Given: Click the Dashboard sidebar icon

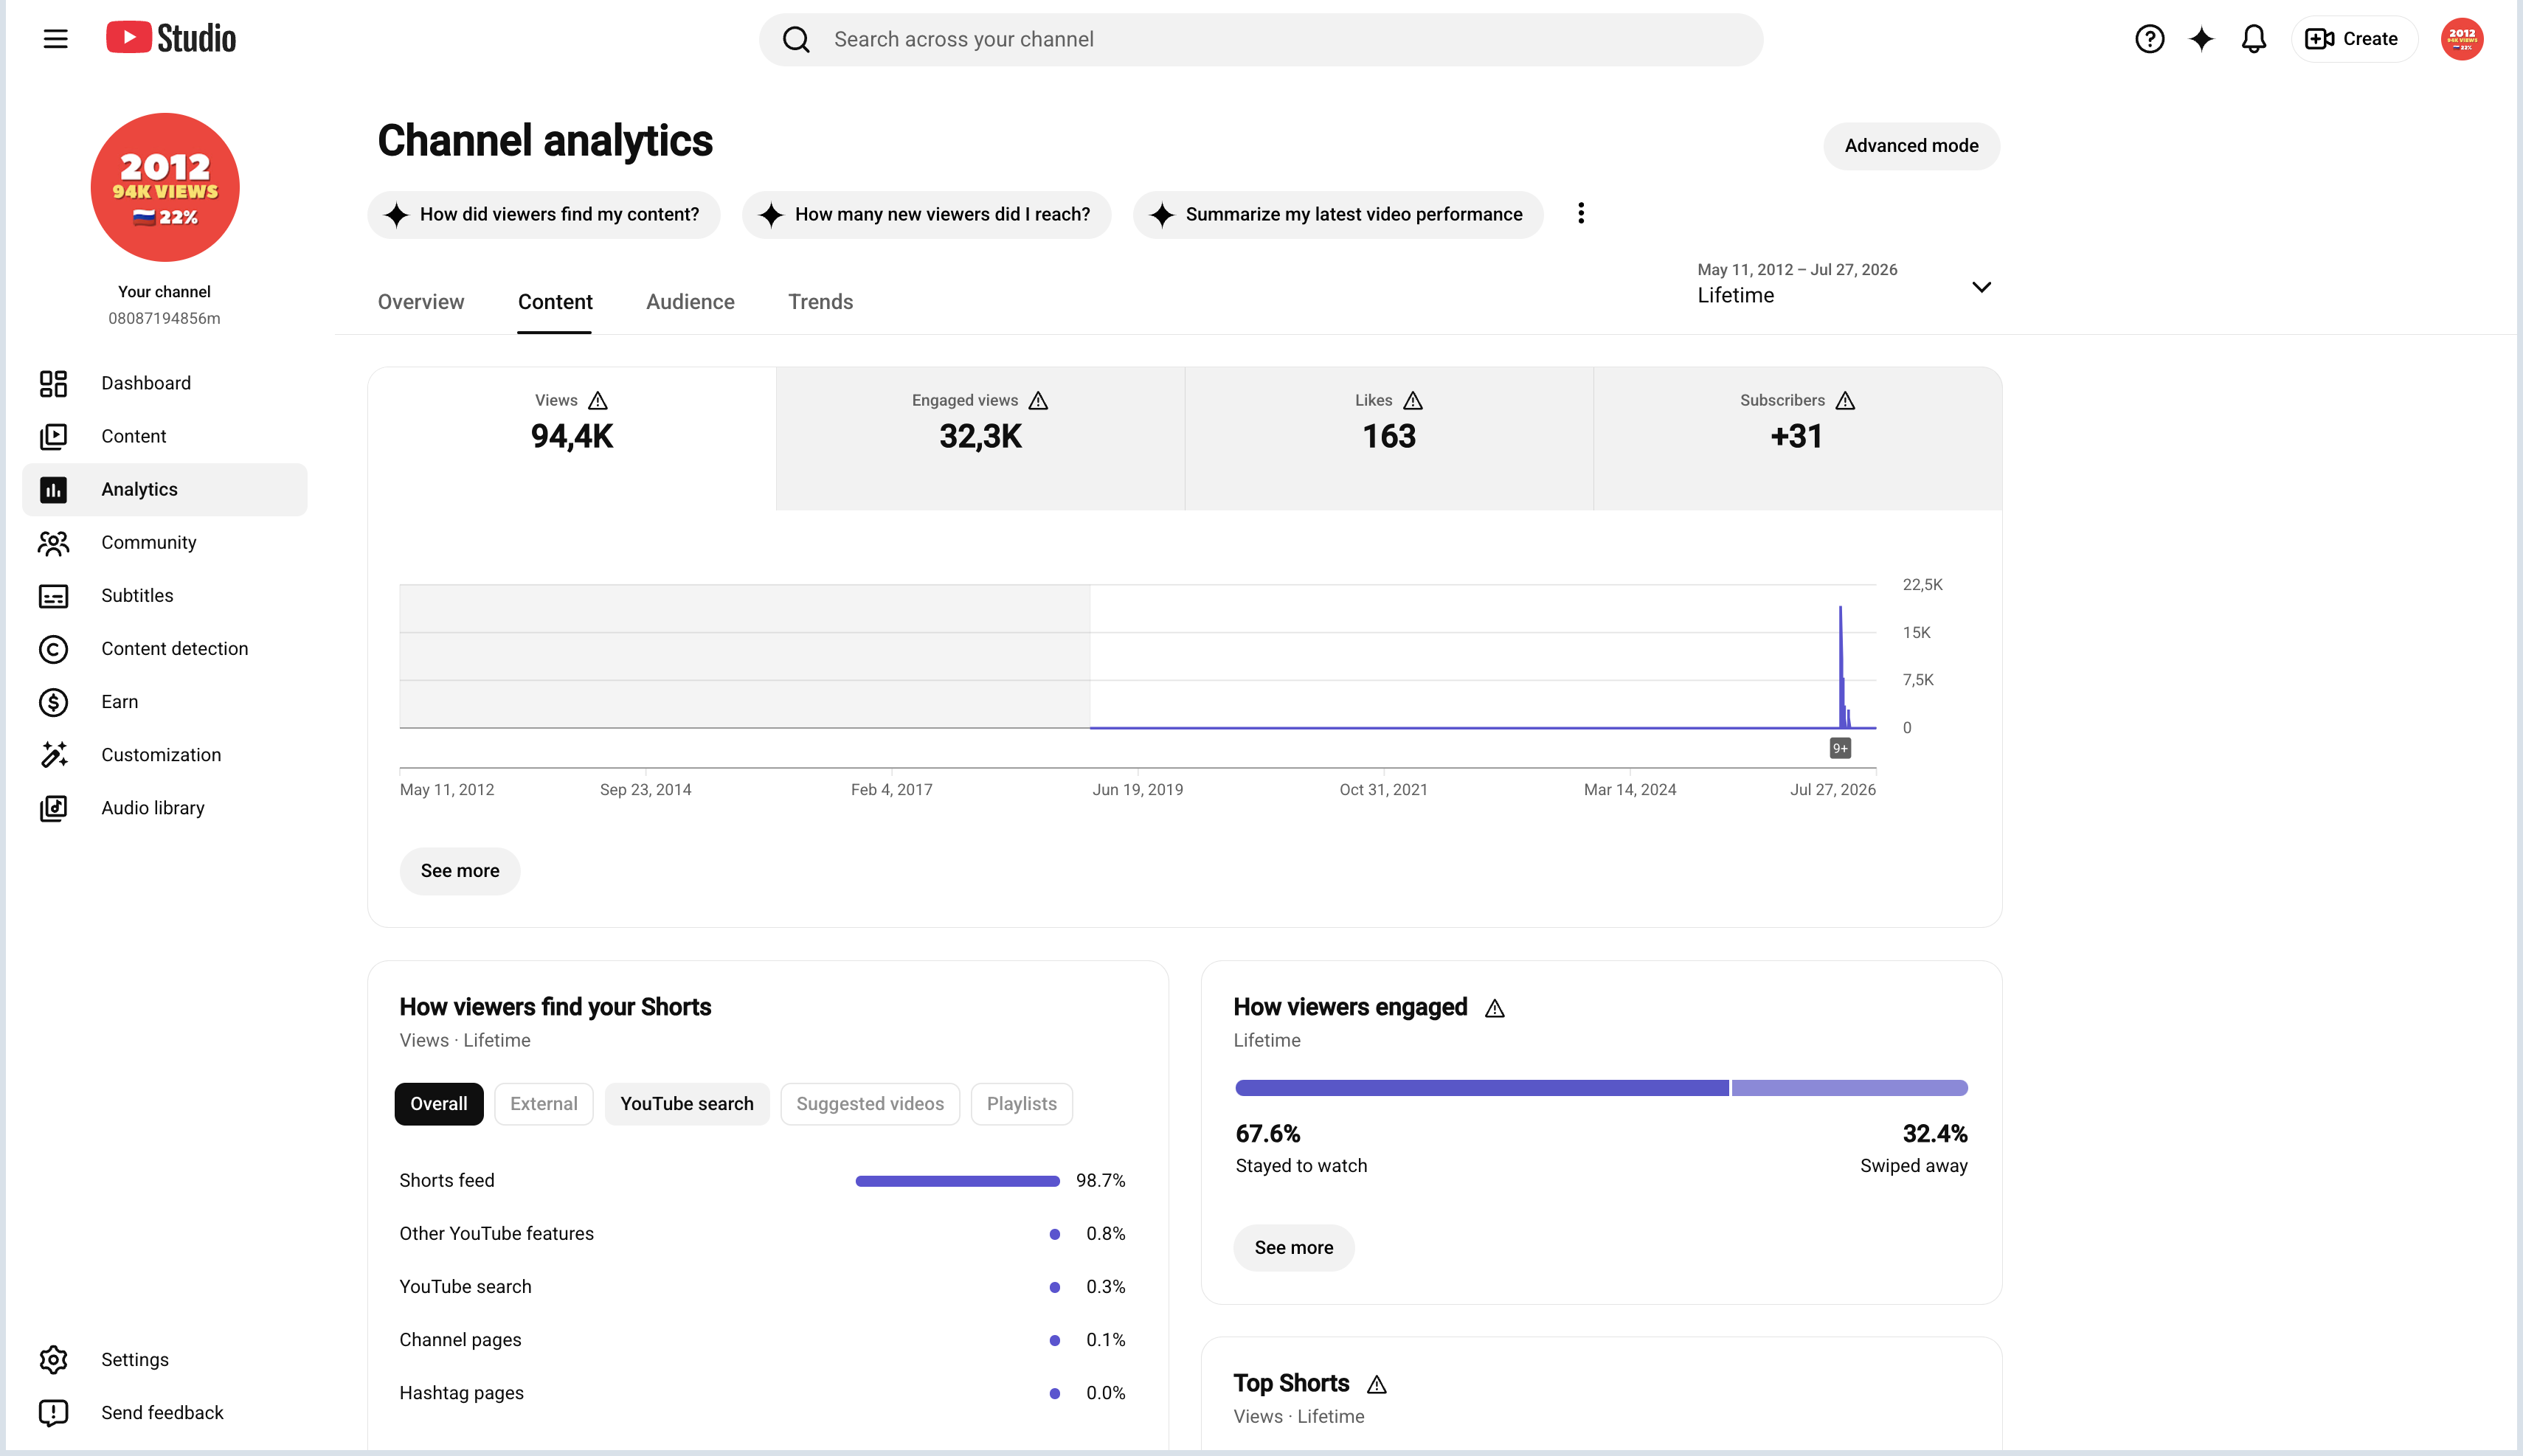Looking at the screenshot, I should point(53,383).
